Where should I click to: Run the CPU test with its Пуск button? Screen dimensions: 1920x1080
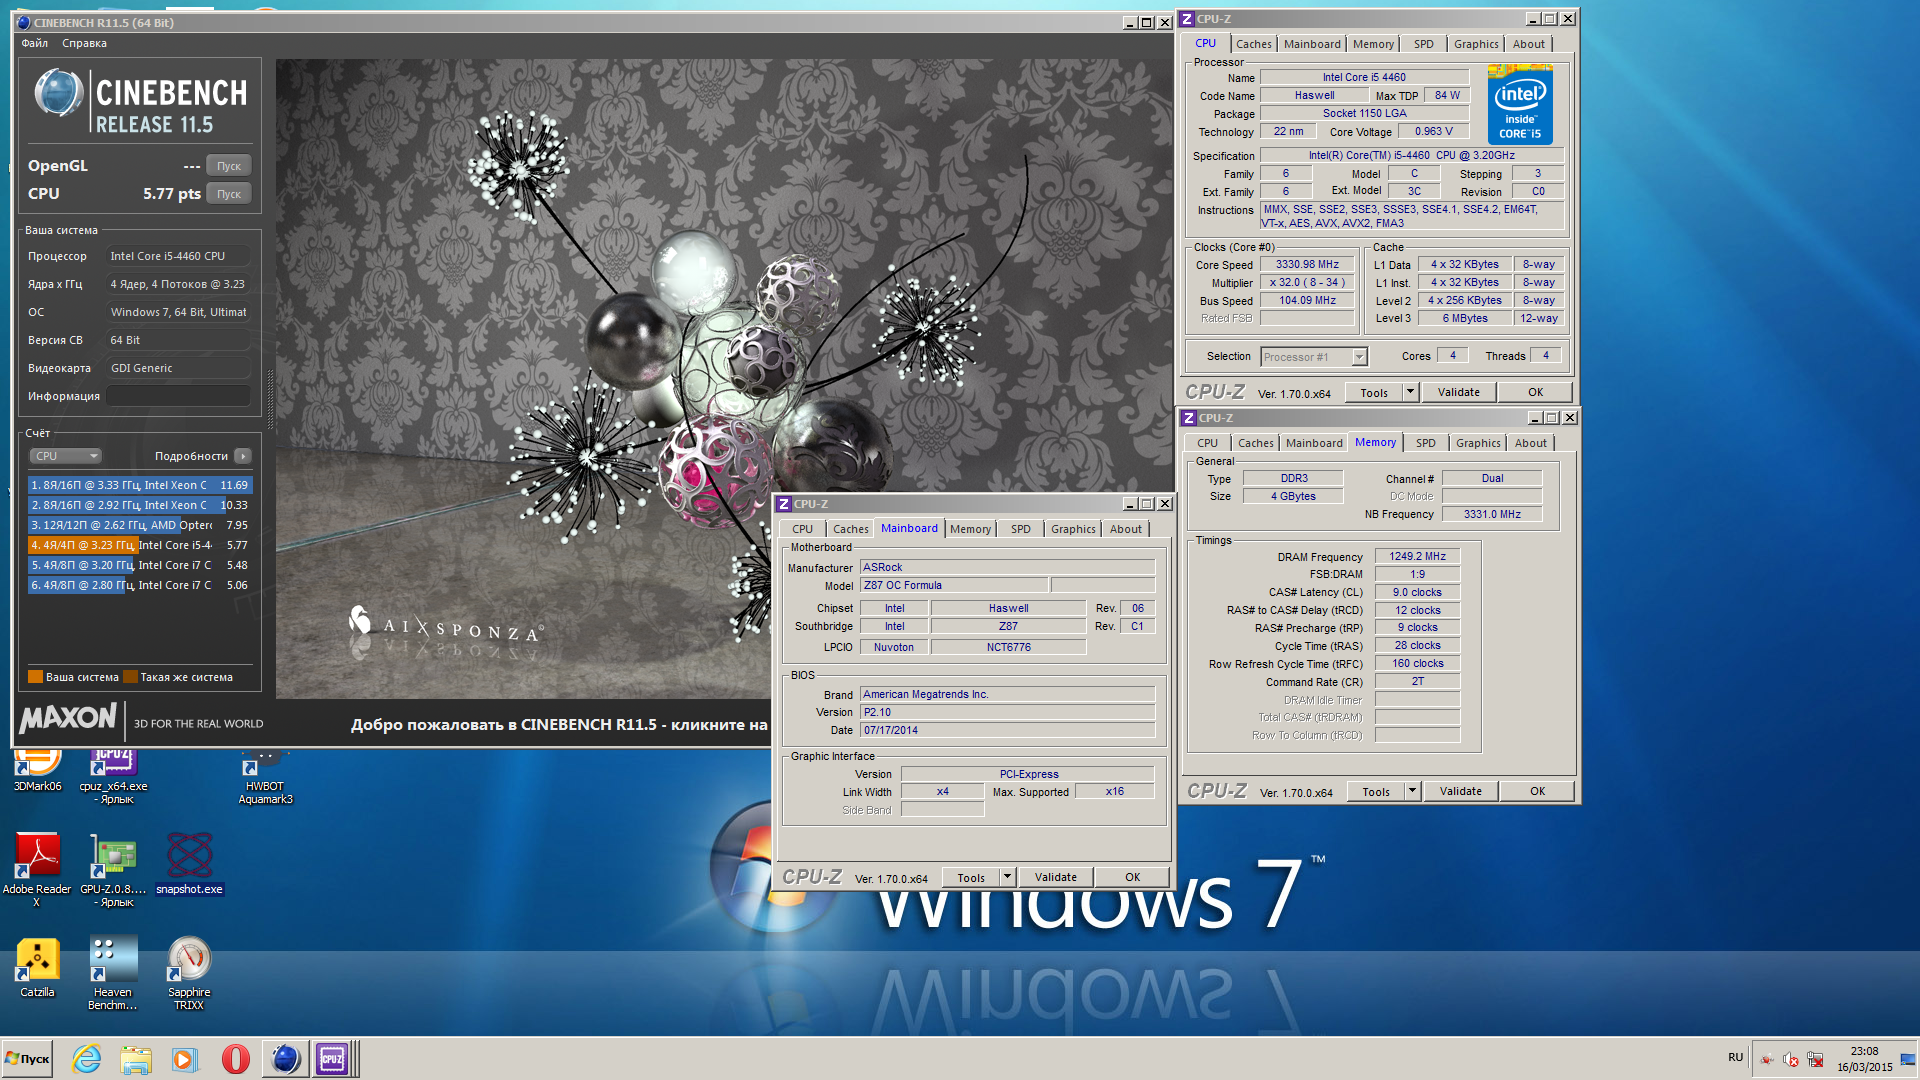229,194
